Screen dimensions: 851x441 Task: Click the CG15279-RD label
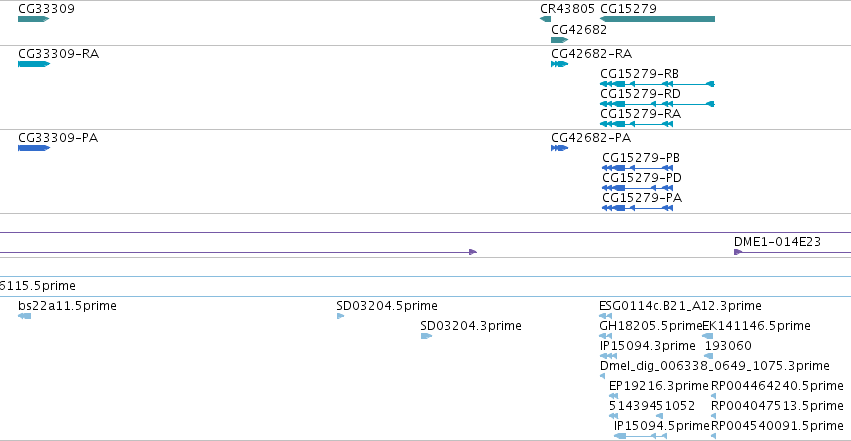click(640, 94)
